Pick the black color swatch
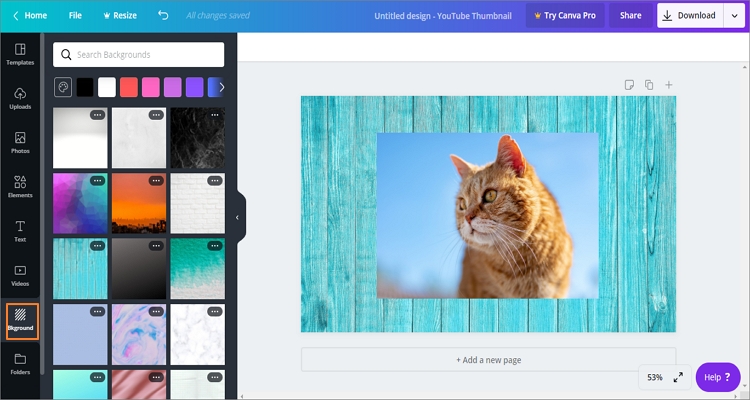 85,87
